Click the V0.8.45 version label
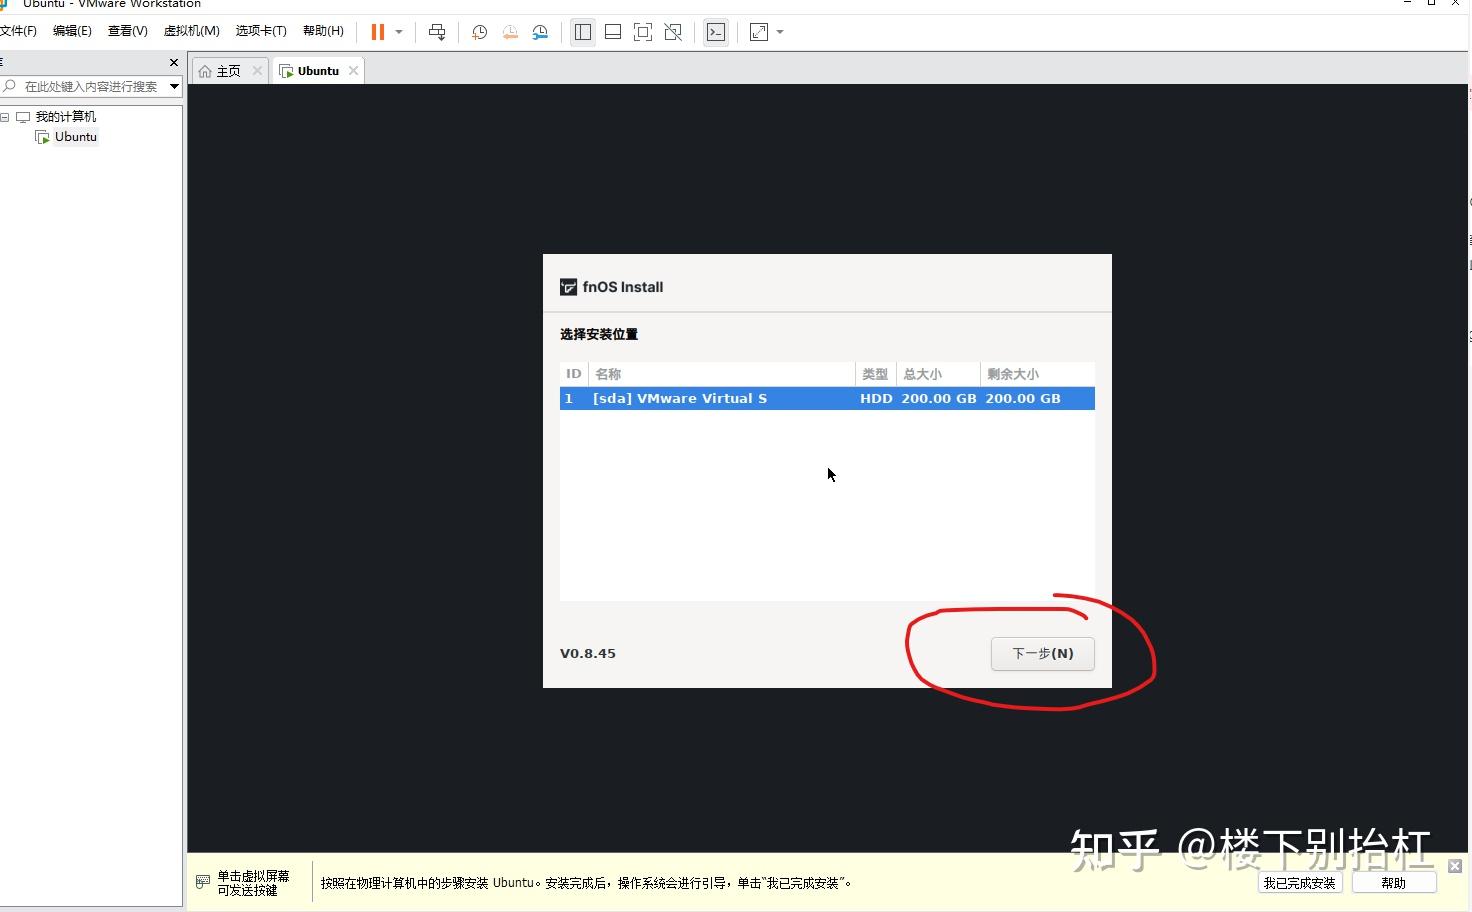 point(588,653)
